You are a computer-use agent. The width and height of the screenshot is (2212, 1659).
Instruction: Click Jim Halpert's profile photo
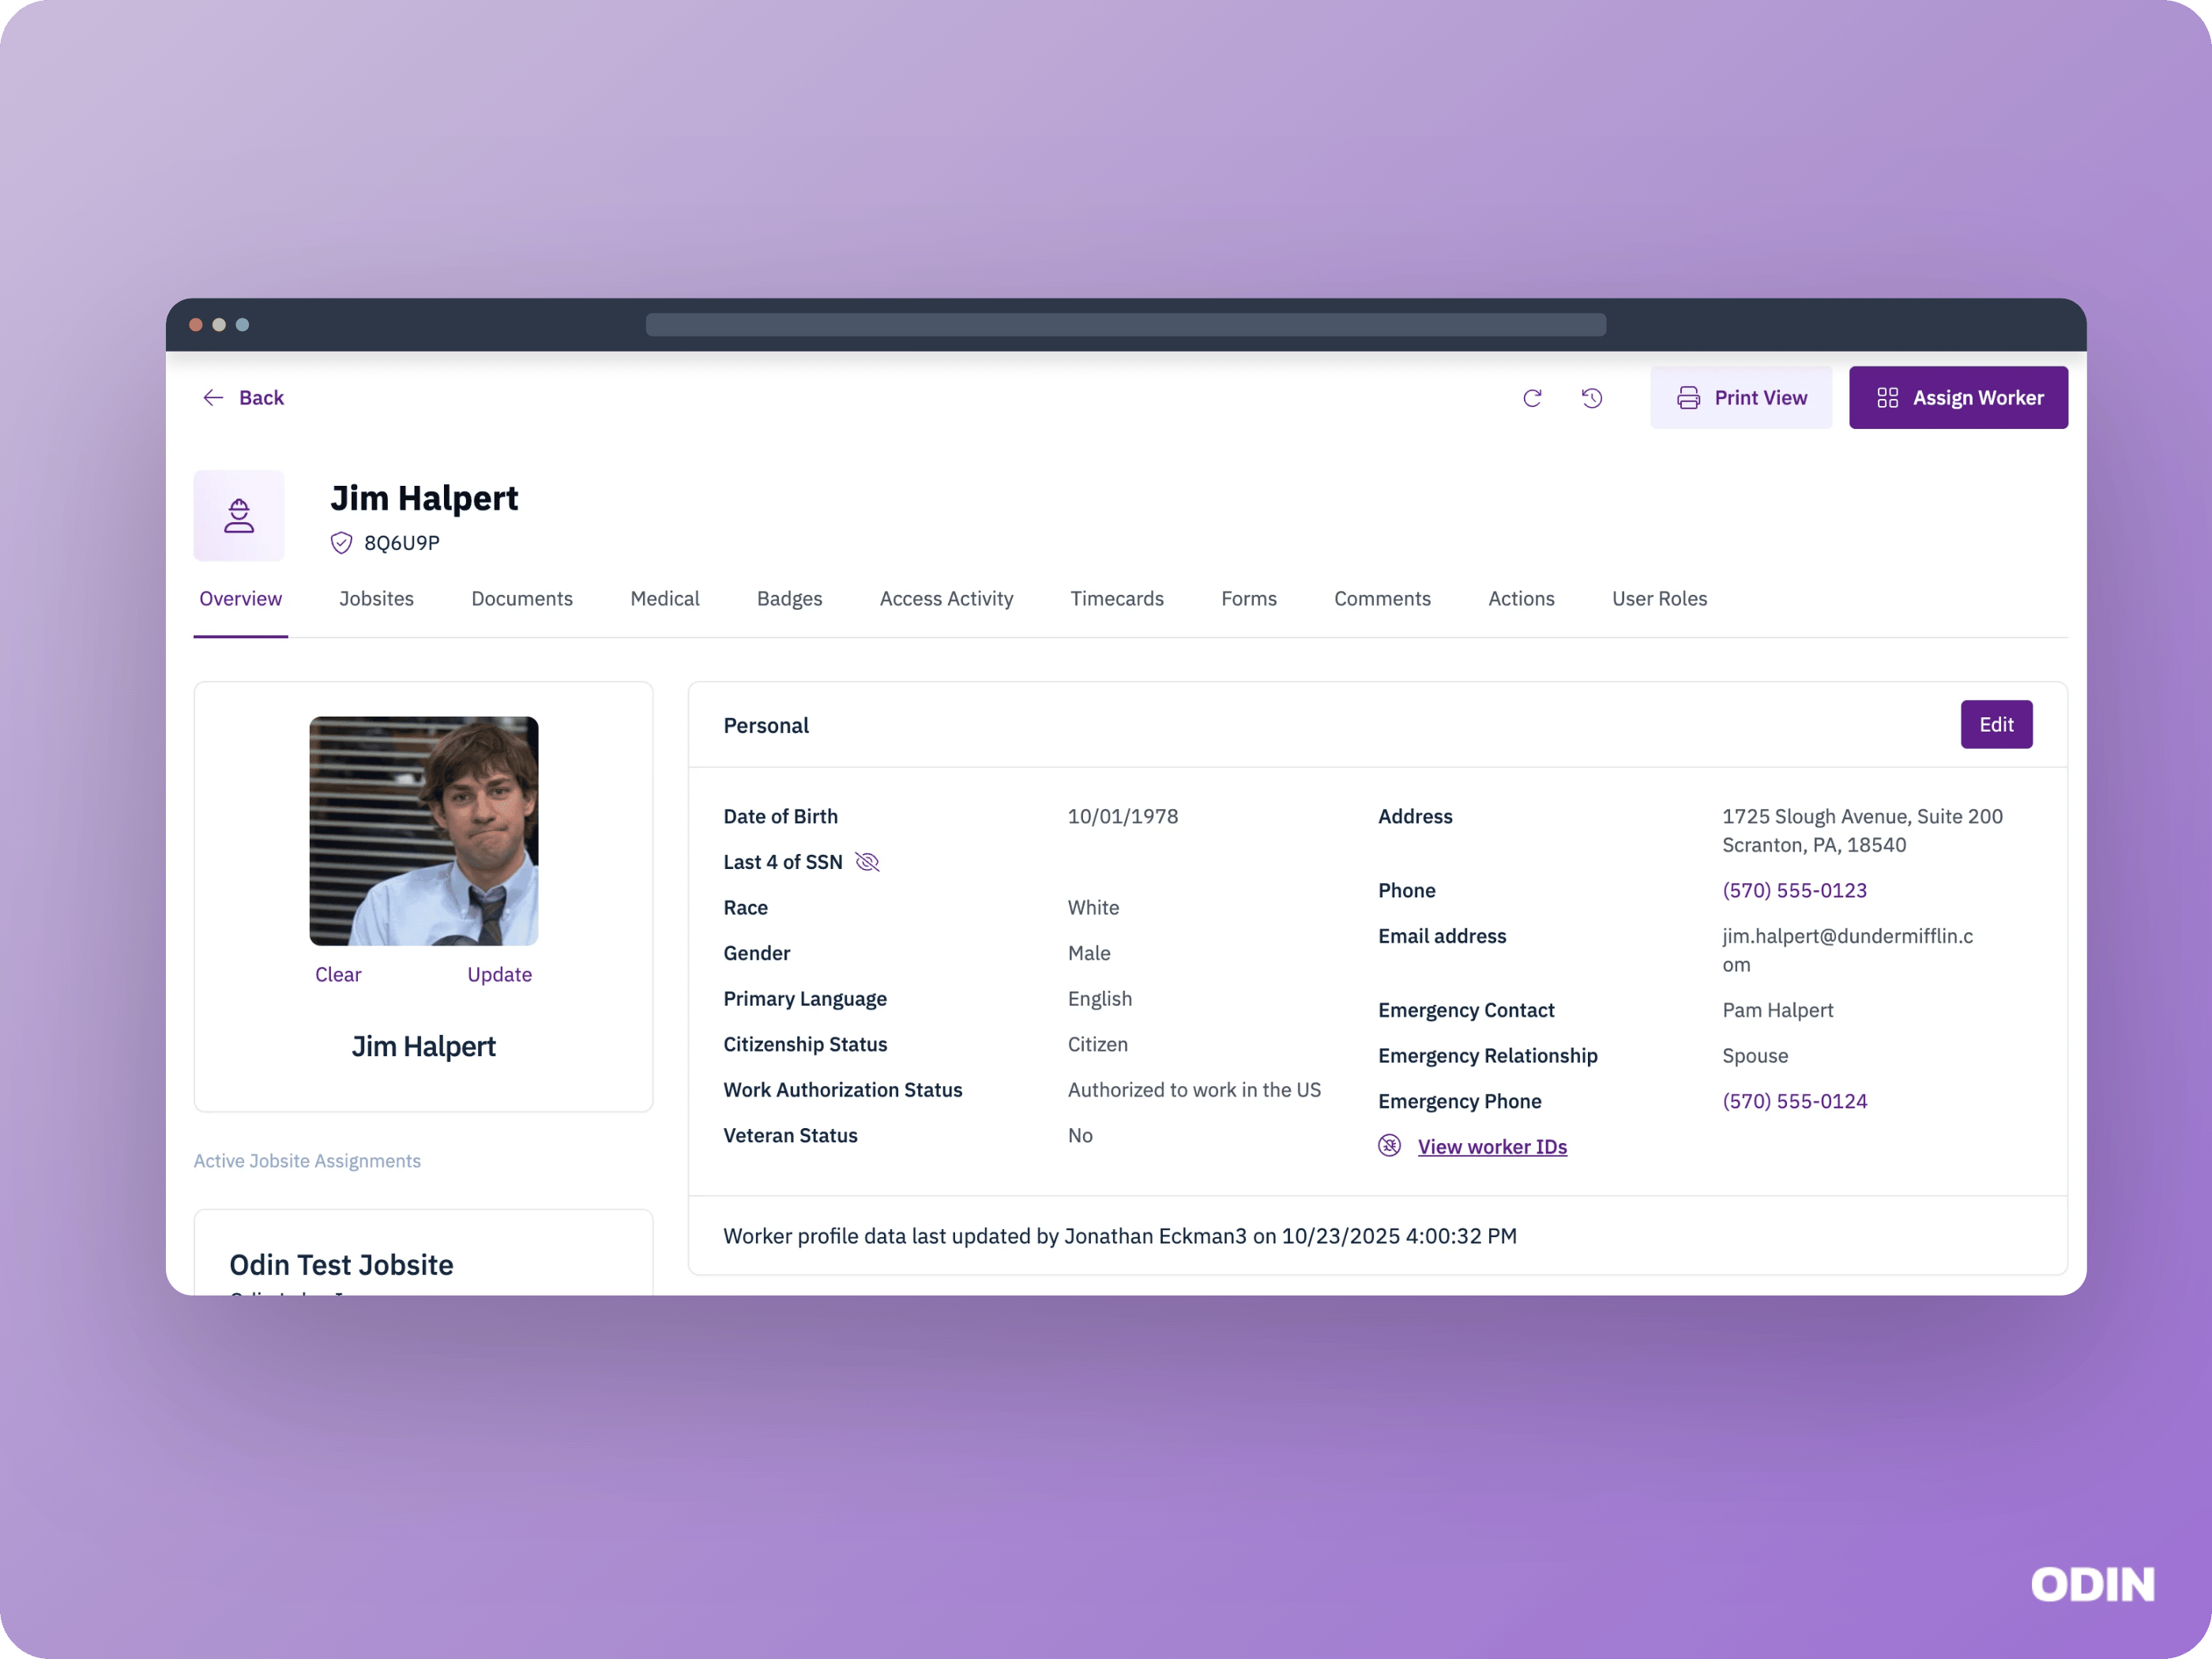(x=424, y=831)
